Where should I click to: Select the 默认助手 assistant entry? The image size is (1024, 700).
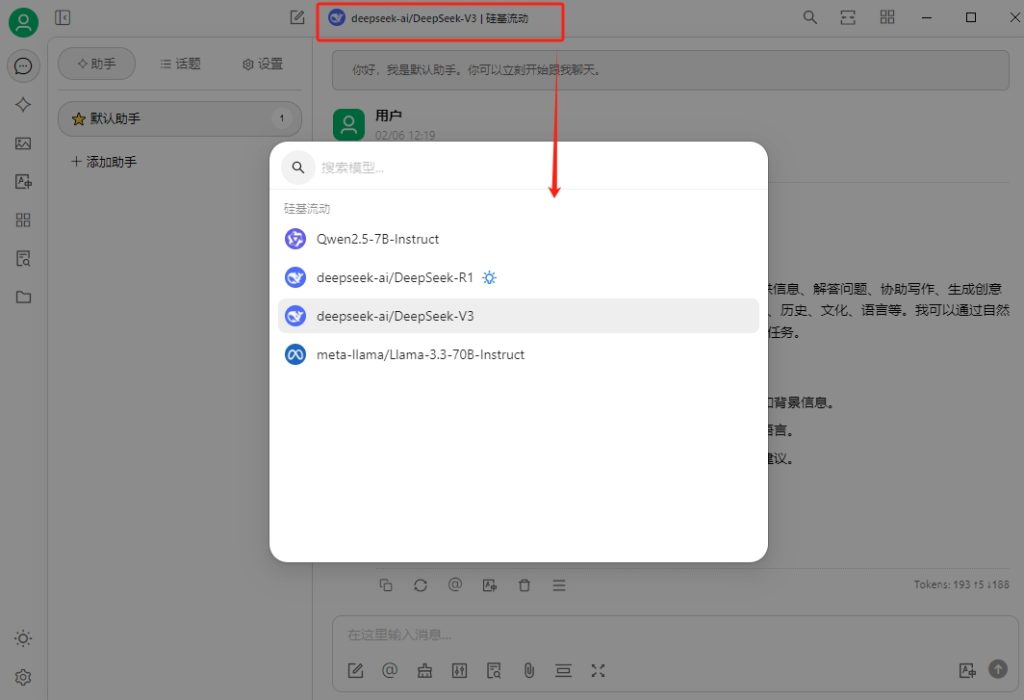(180, 119)
